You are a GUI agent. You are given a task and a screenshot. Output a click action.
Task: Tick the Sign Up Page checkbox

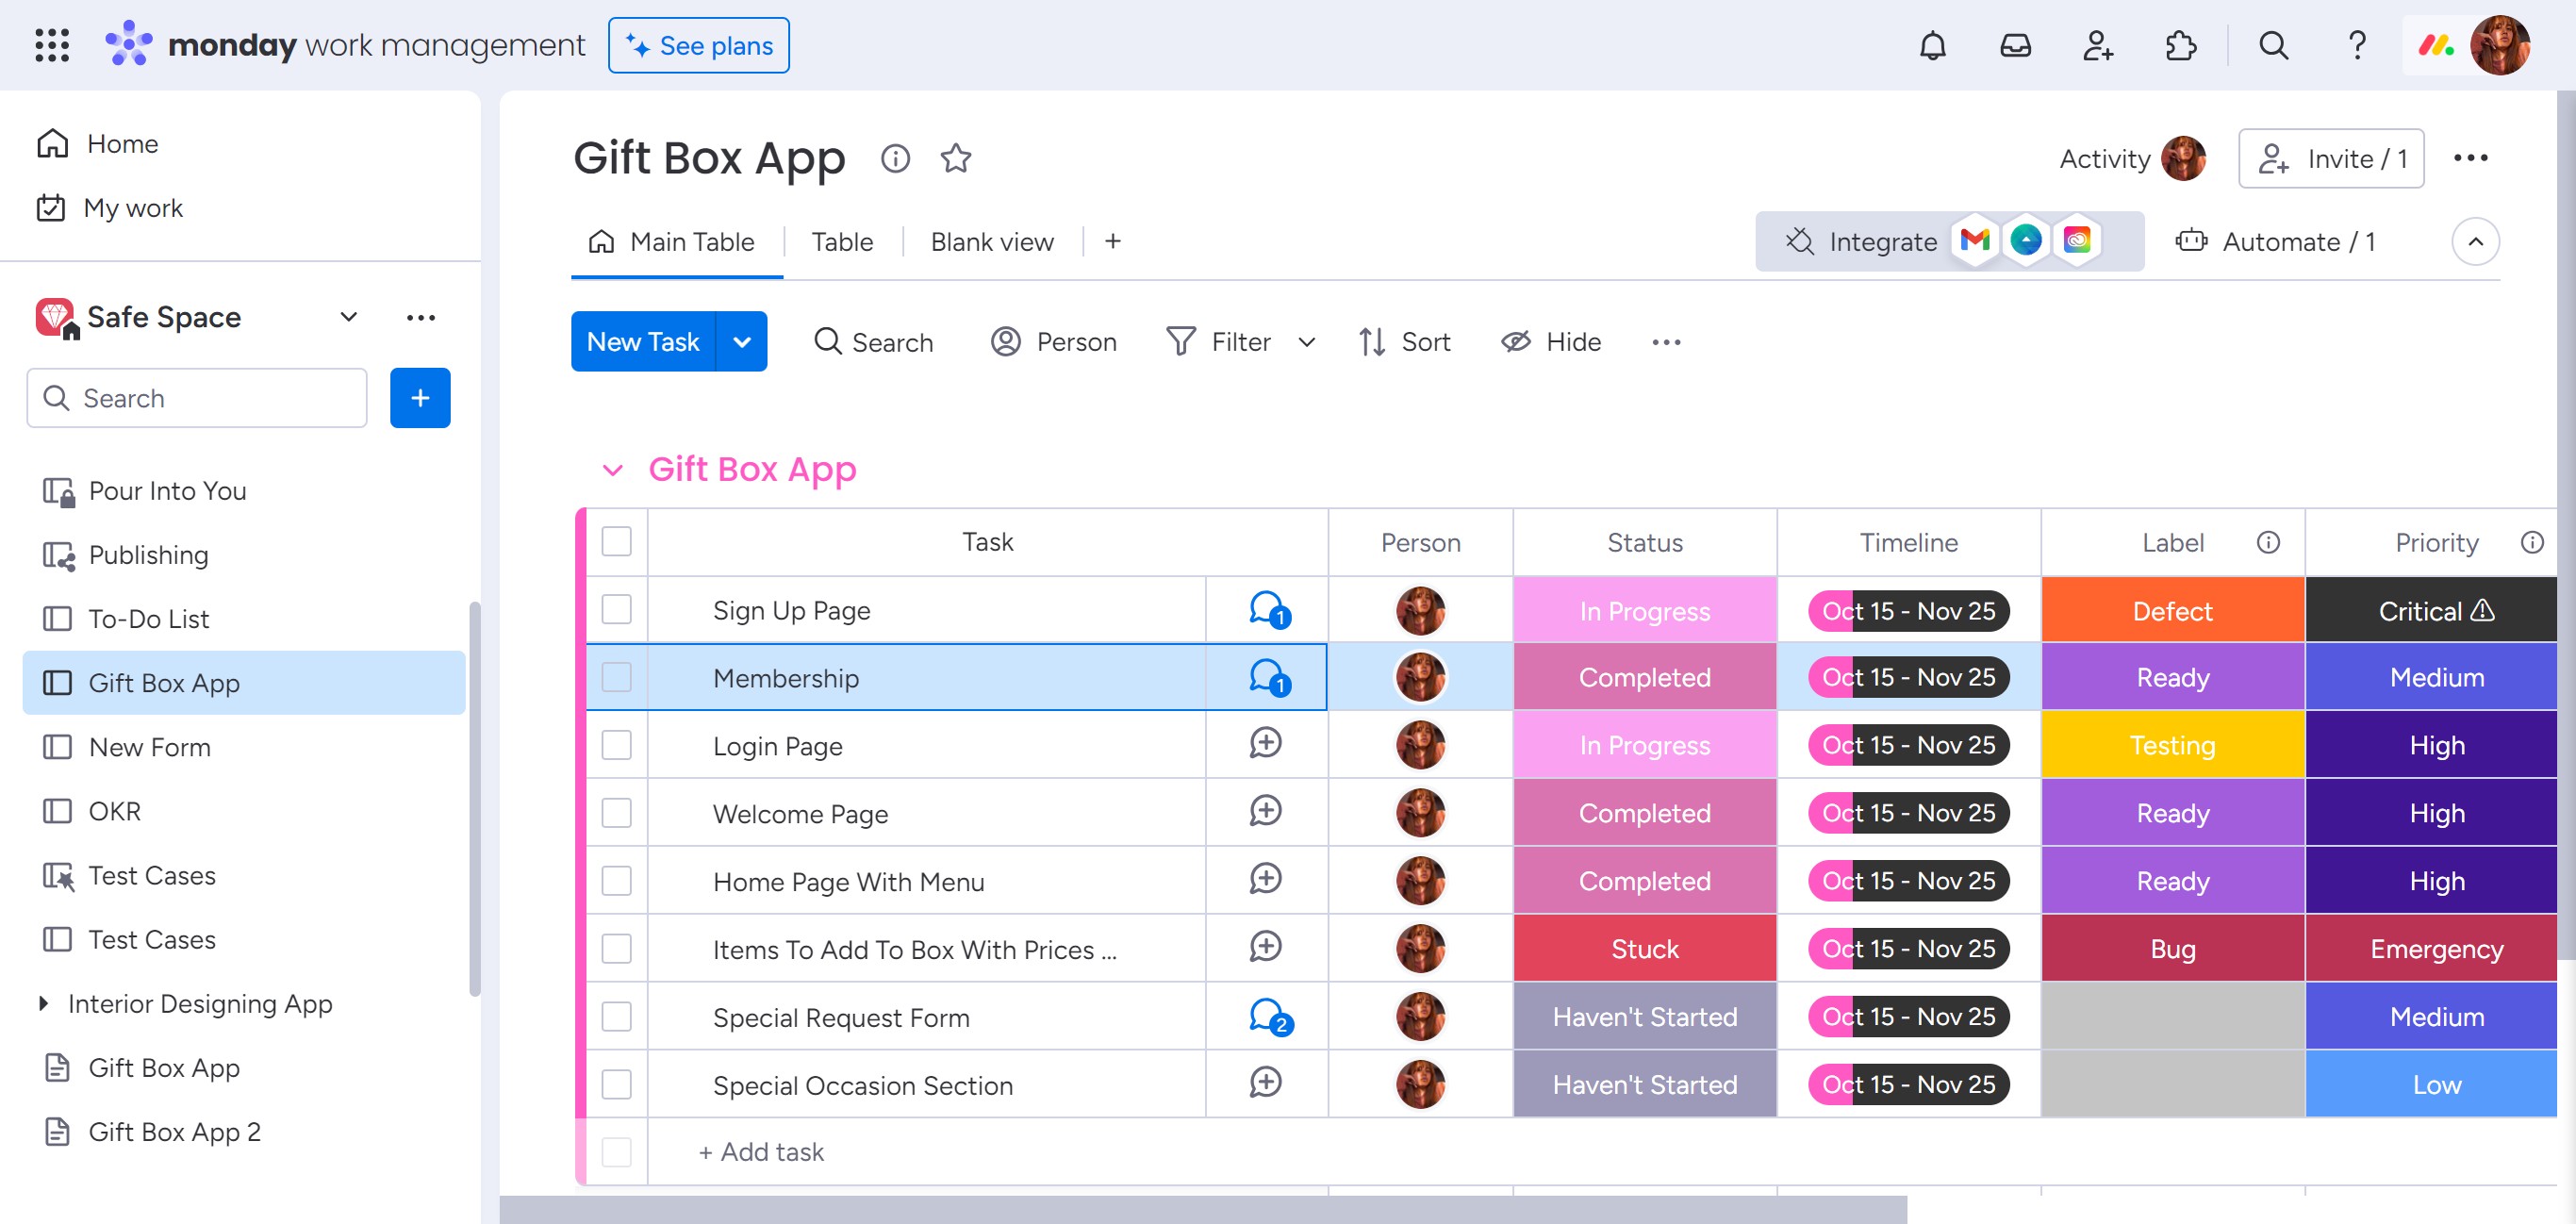[616, 610]
